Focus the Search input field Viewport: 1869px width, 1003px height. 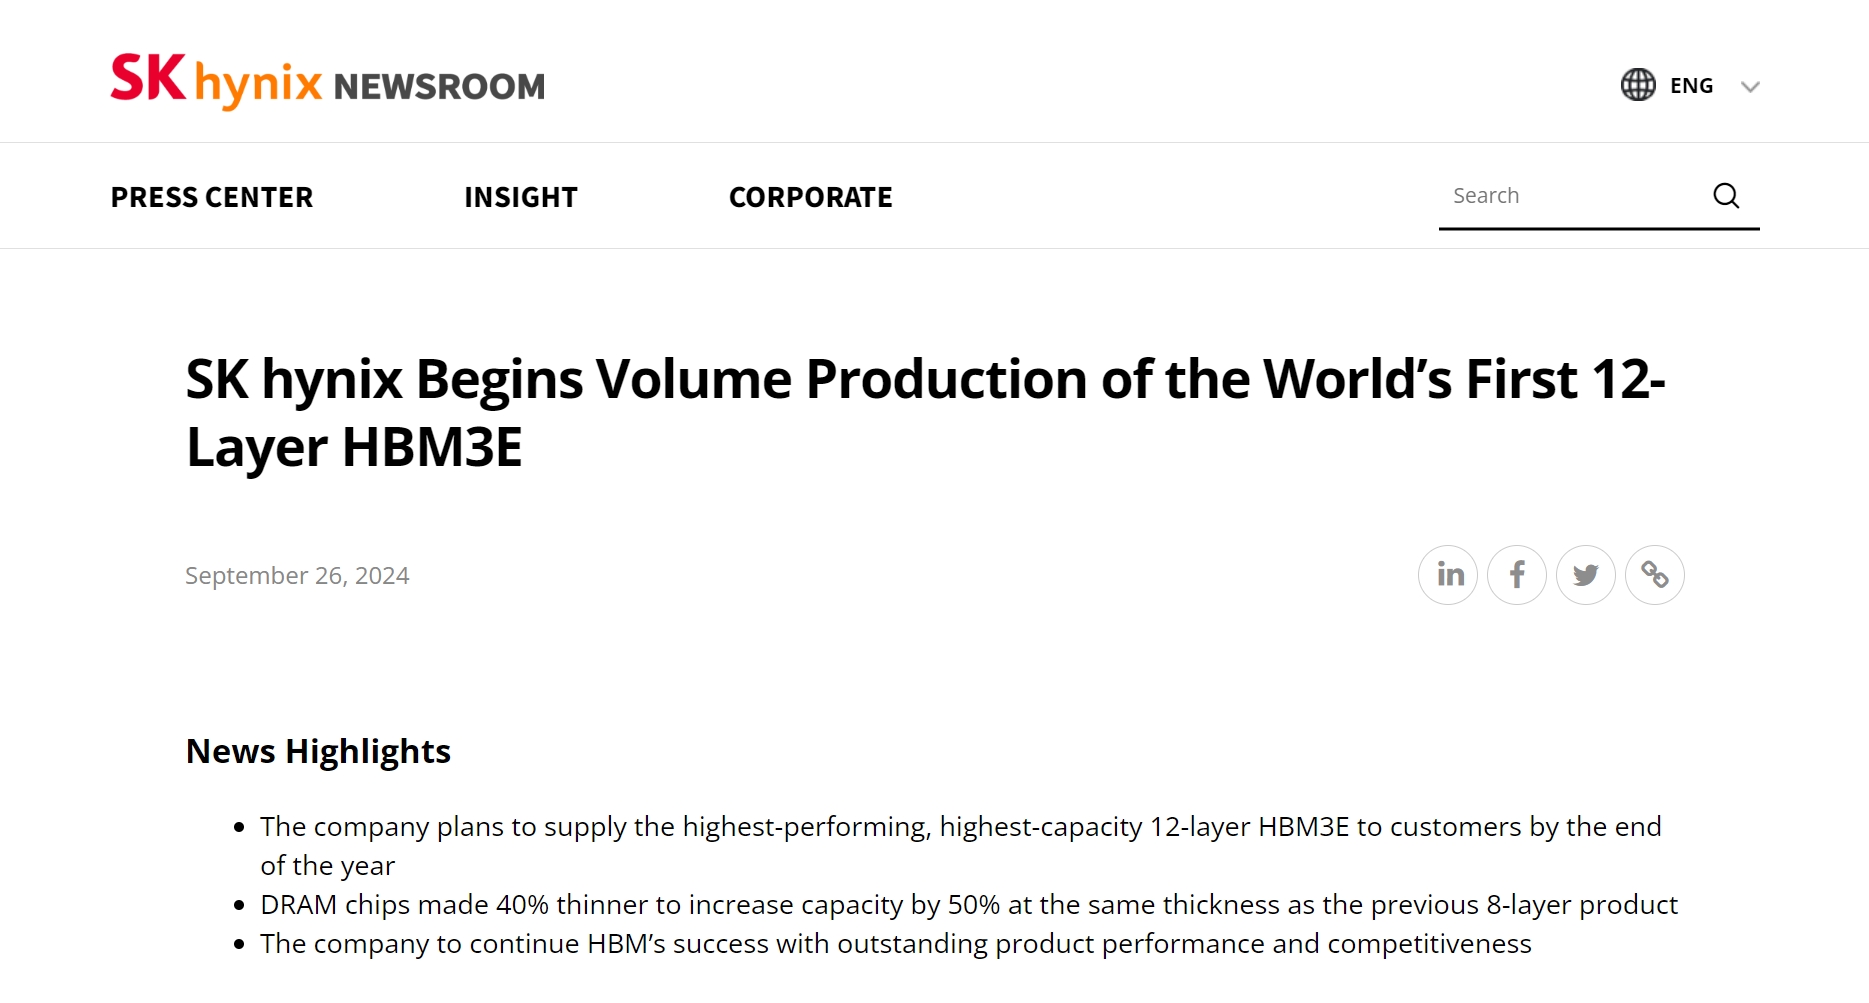click(1570, 196)
